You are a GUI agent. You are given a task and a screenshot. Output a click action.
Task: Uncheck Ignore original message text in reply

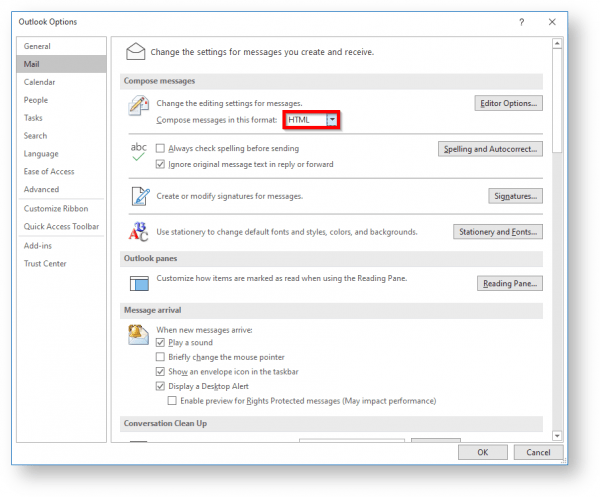pyautogui.click(x=160, y=164)
